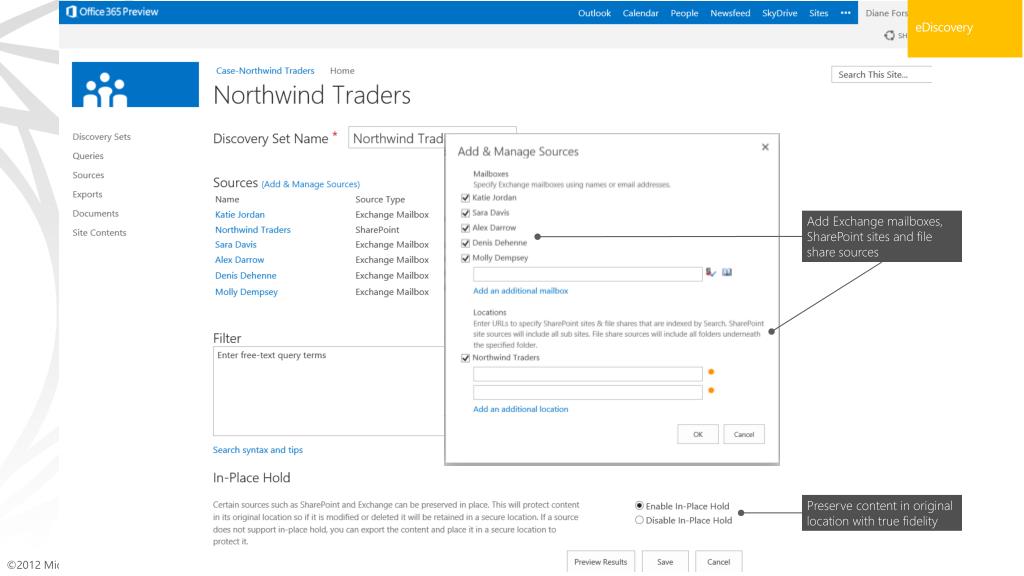Click Case-Northwind Traders breadcrumb link
This screenshot has width=1024, height=576.
point(265,71)
